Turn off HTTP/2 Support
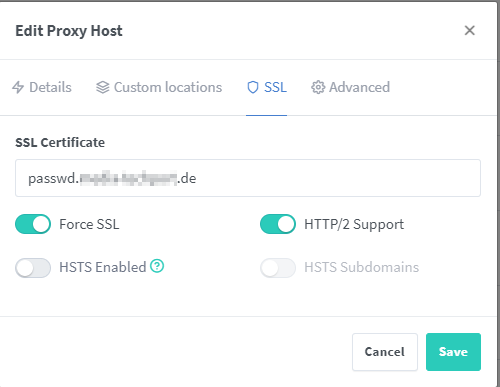500x387 pixels. [278, 224]
